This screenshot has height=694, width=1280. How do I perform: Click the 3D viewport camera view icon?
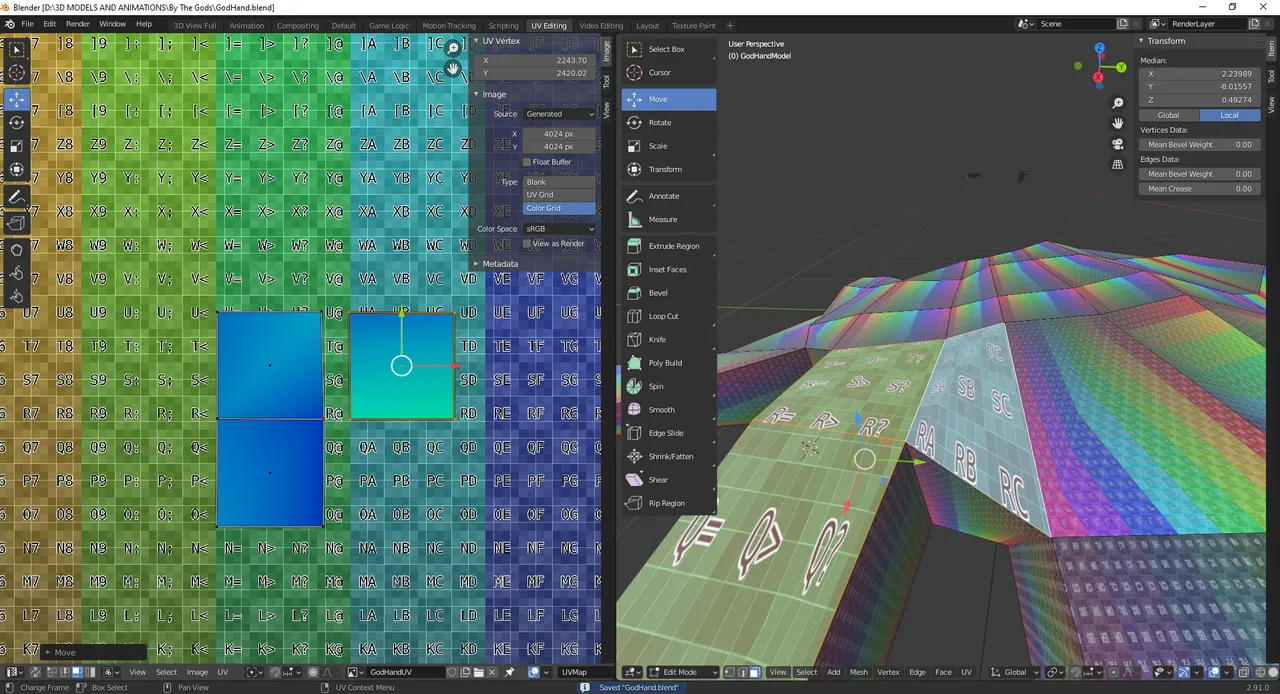coord(1118,144)
